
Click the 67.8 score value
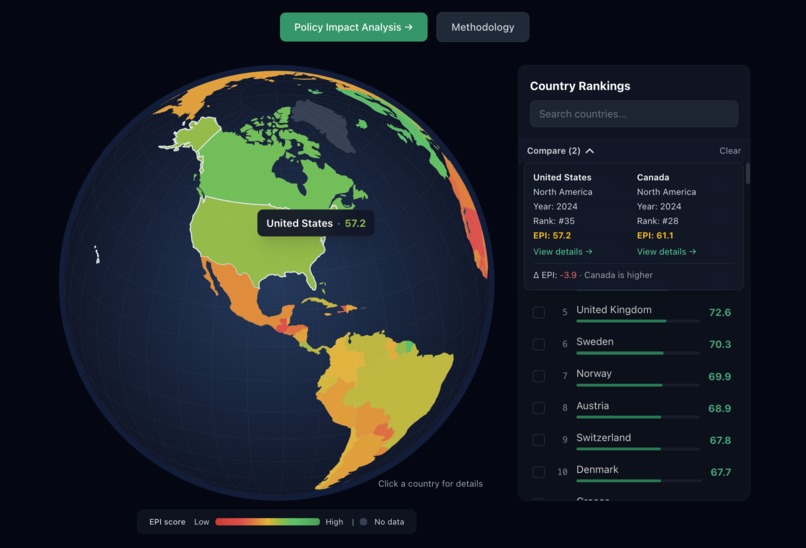pos(720,440)
